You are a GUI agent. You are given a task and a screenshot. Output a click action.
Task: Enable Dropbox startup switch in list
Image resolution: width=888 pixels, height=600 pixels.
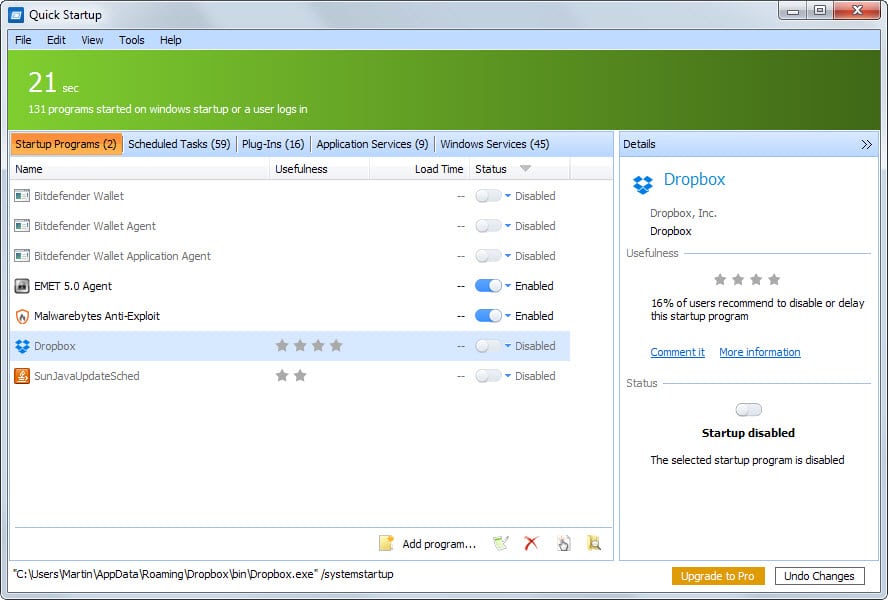point(488,346)
